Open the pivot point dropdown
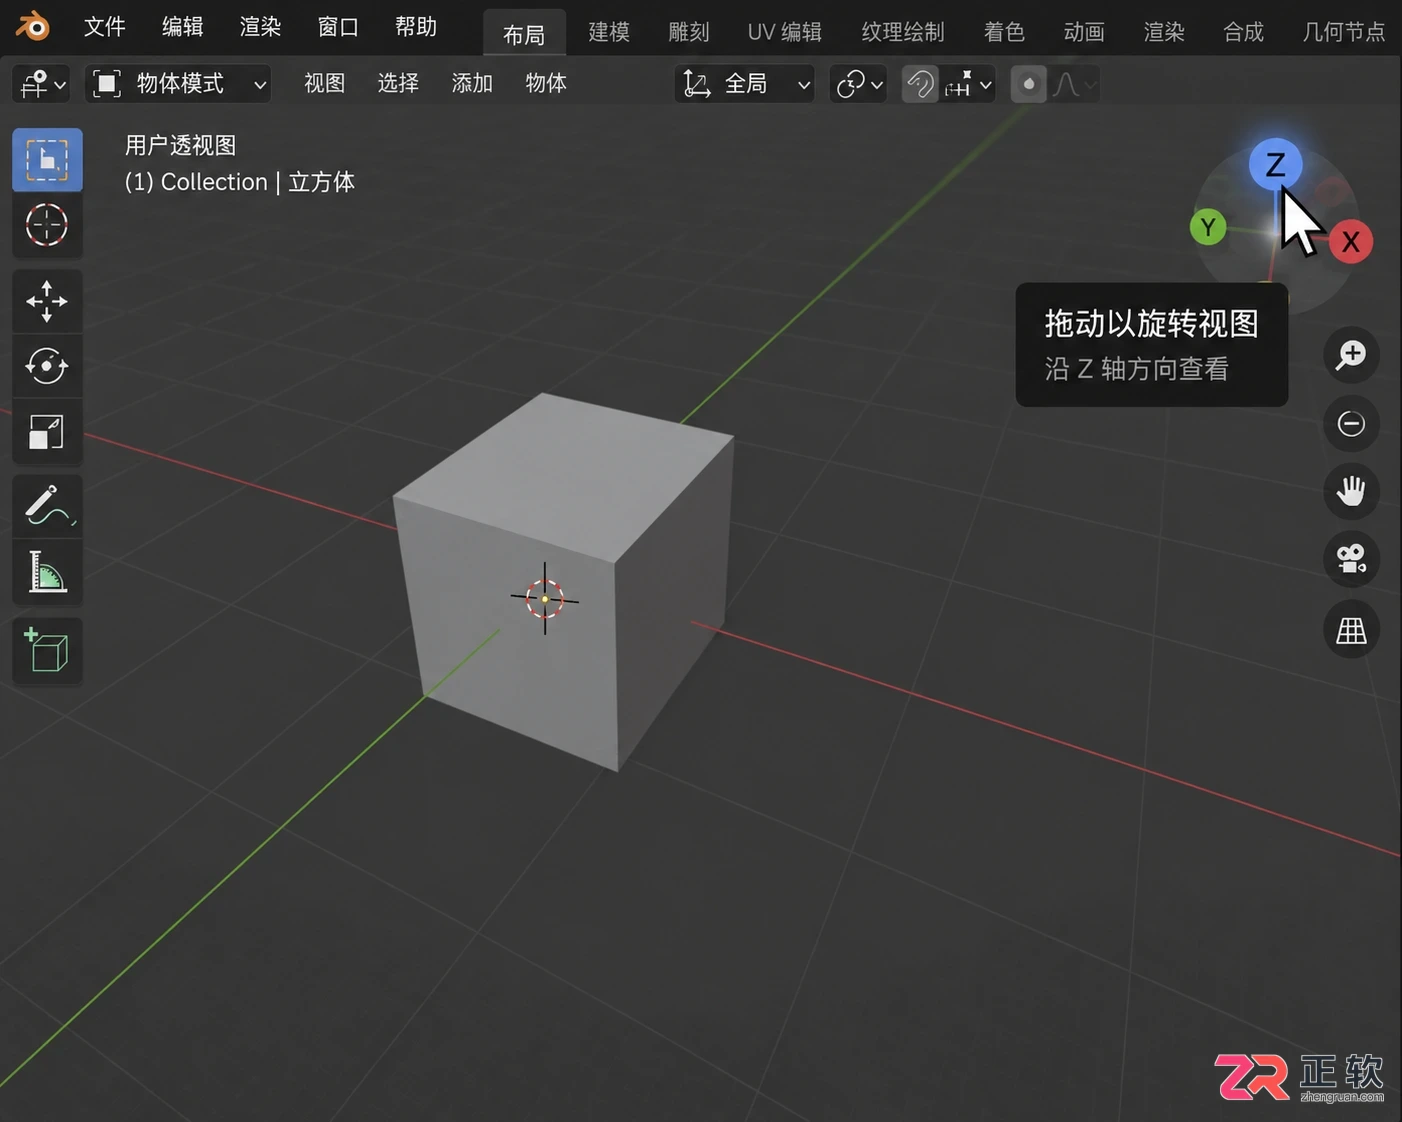Image resolution: width=1402 pixels, height=1122 pixels. 859,84
